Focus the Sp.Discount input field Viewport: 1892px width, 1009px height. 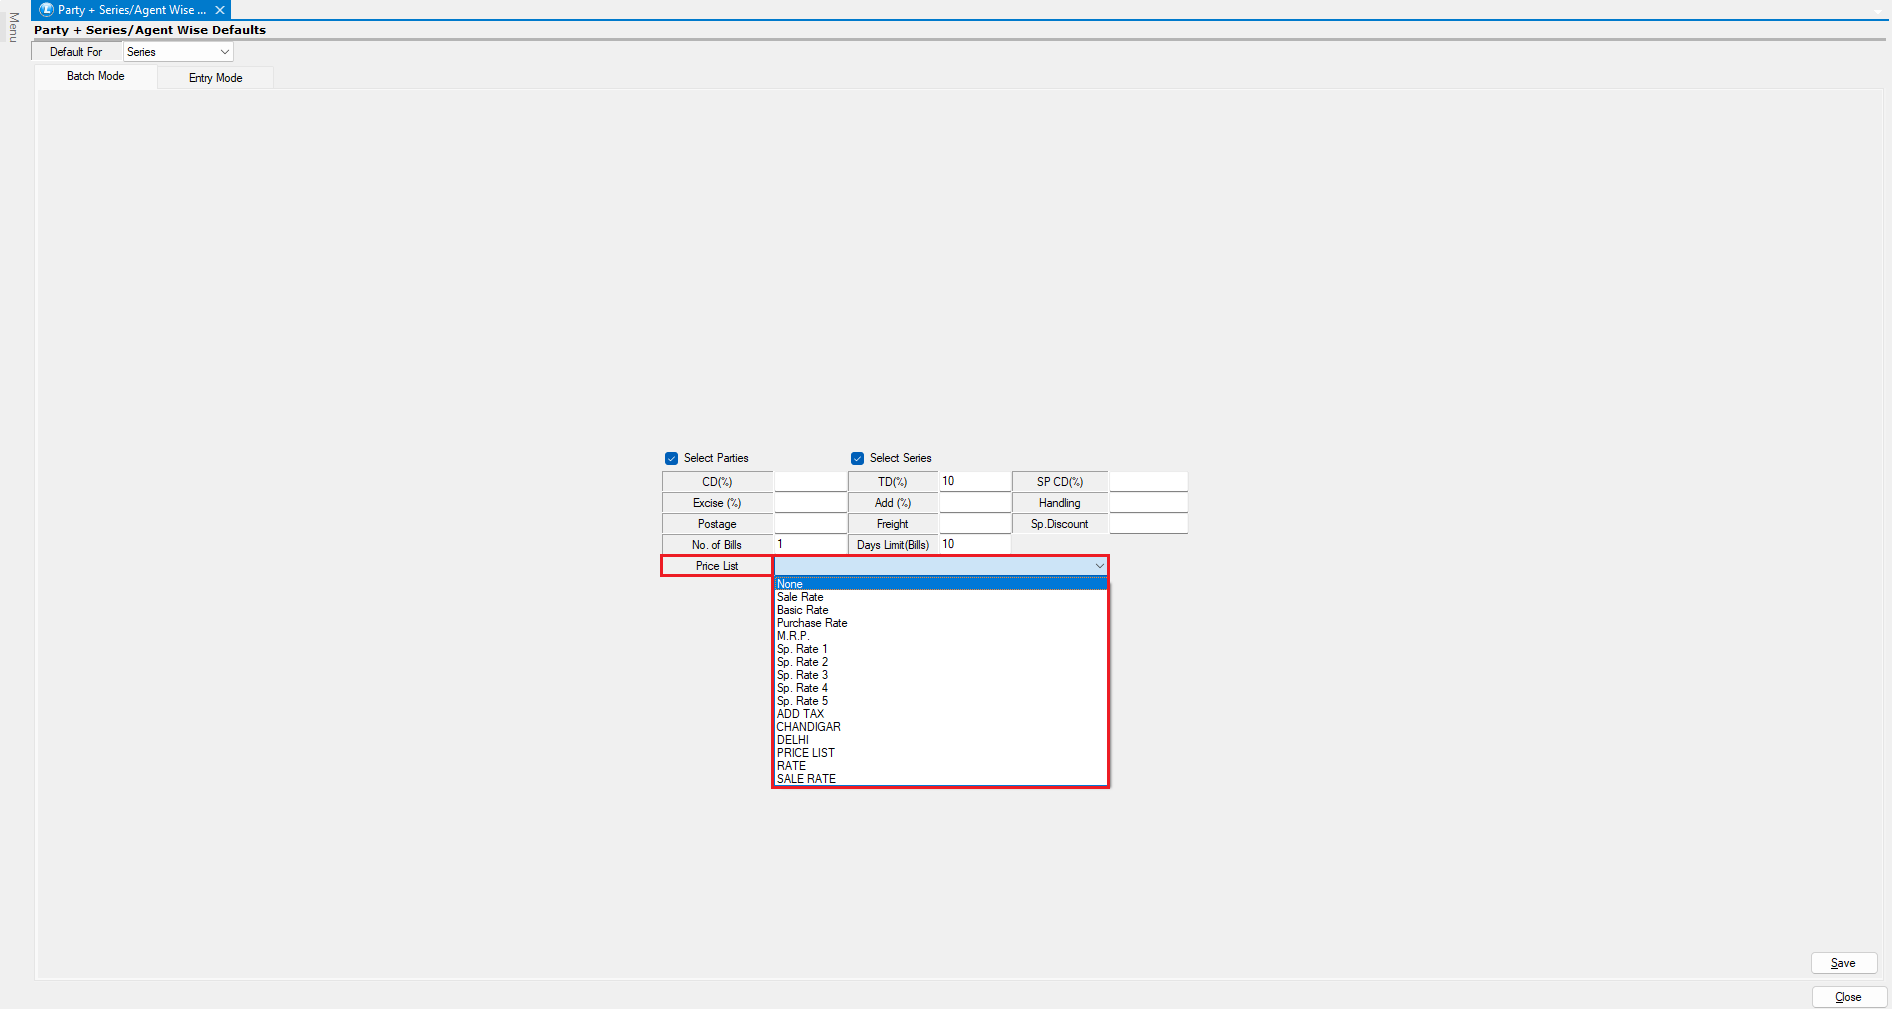click(x=1148, y=524)
